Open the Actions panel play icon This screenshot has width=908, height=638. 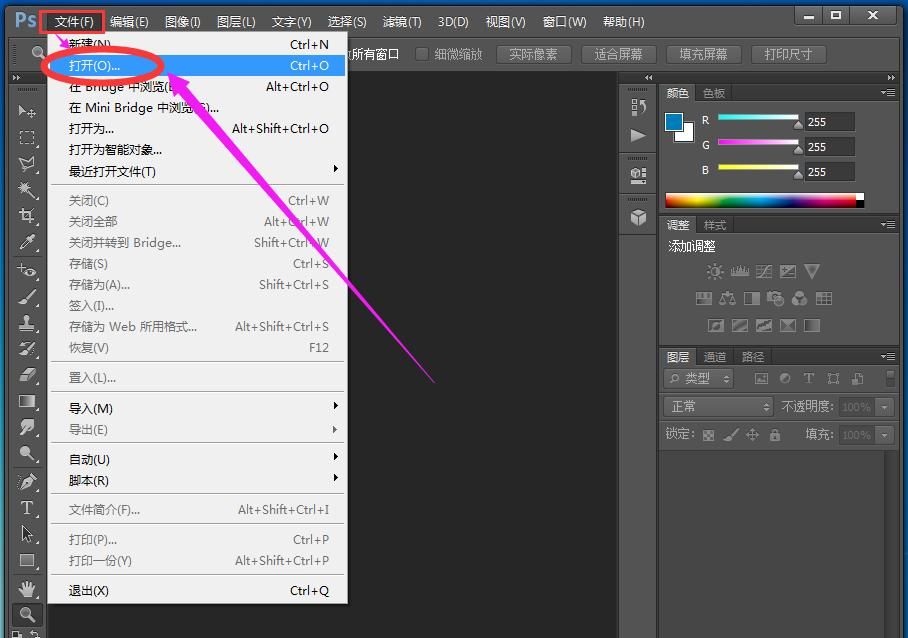coord(638,135)
